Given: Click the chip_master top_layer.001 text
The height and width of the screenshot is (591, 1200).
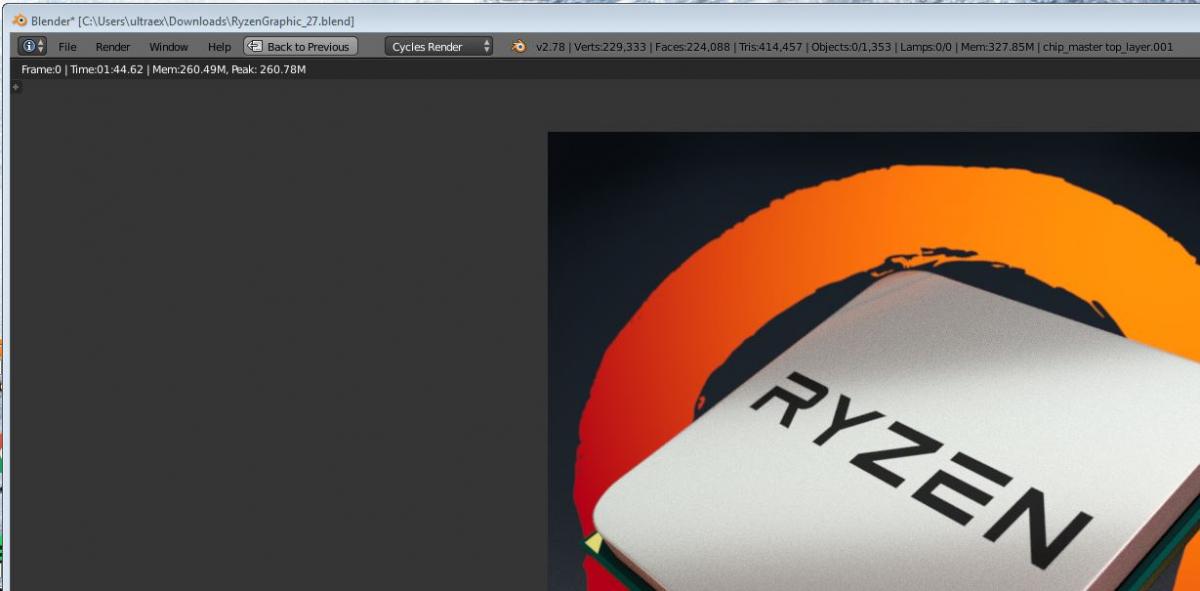Looking at the screenshot, I should pyautogui.click(x=1109, y=47).
